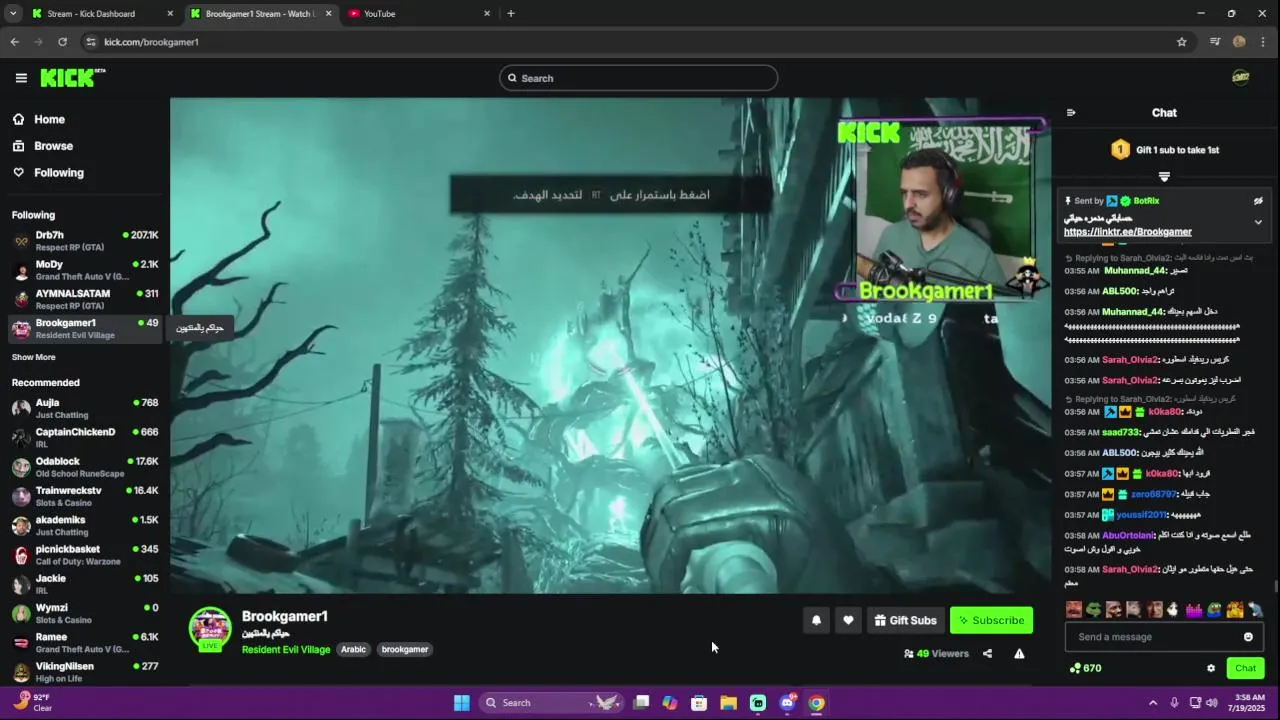
Task: Open MoDy followed channel
Action: point(85,270)
